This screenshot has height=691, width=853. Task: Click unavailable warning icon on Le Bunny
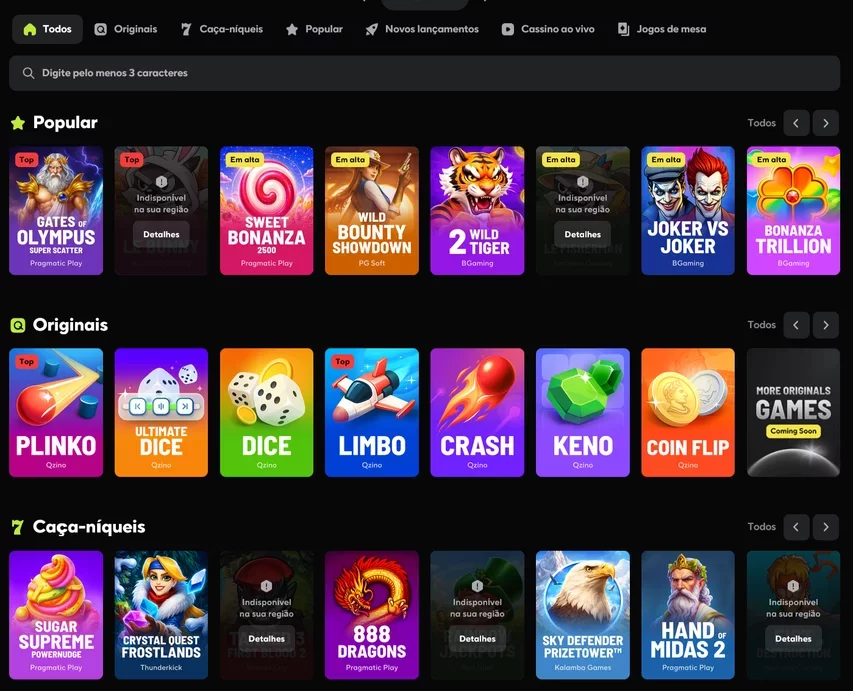pos(161,182)
